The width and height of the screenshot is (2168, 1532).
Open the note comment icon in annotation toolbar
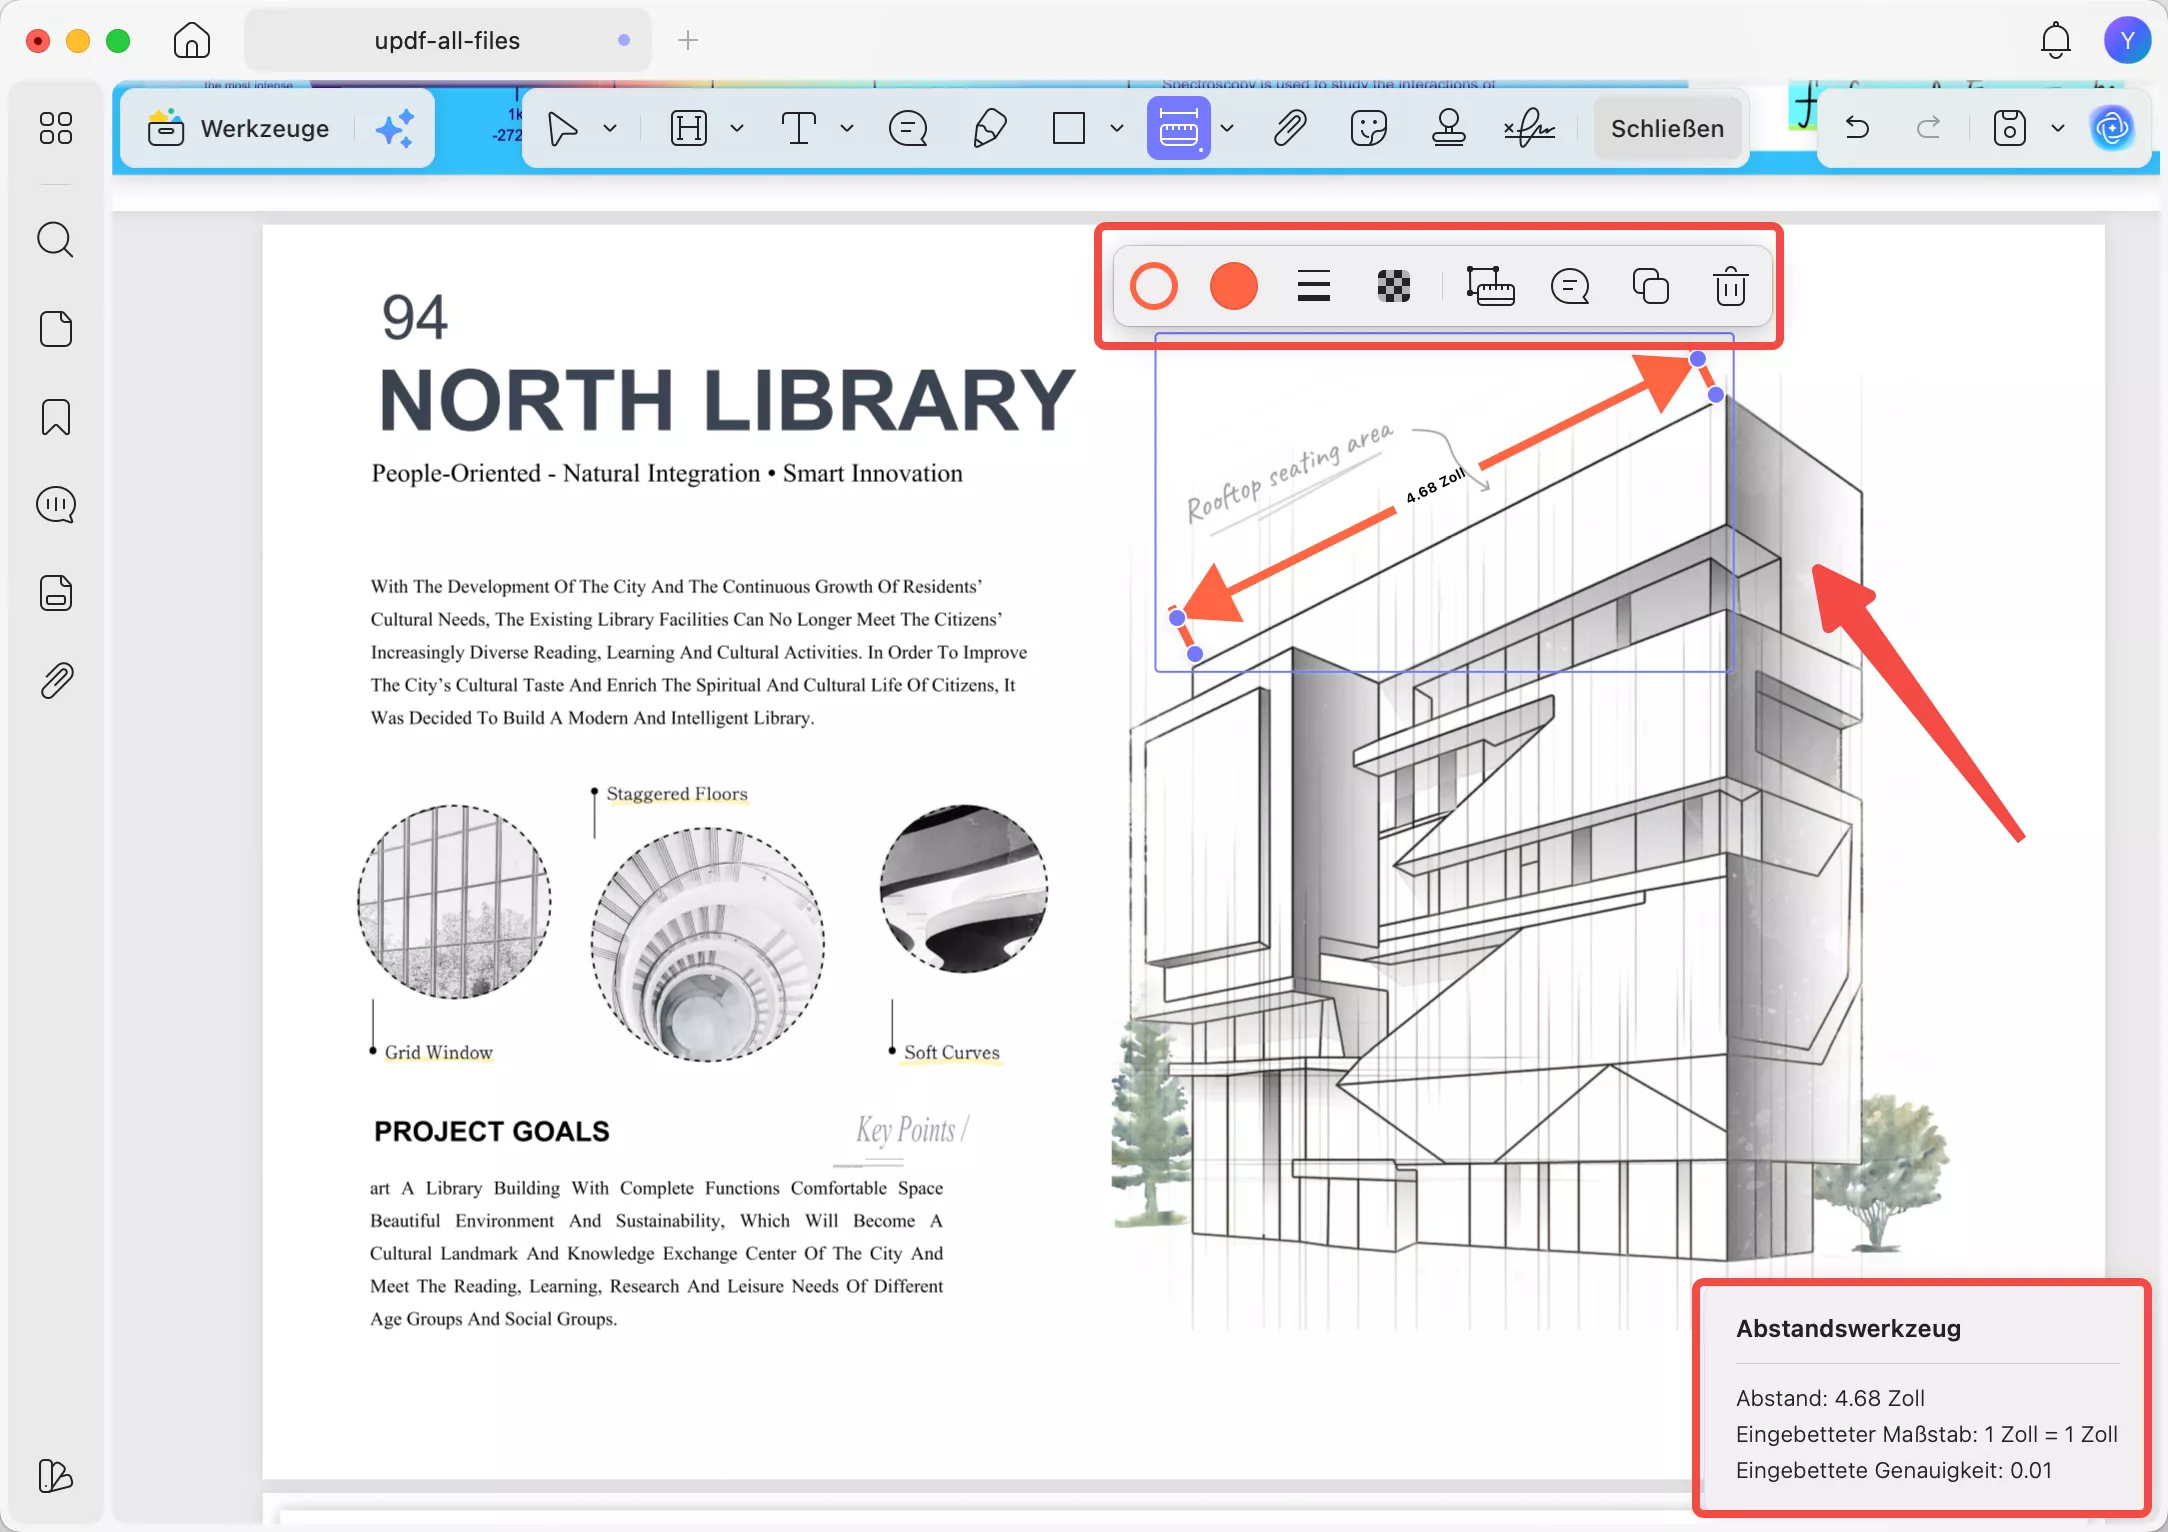coord(1570,287)
